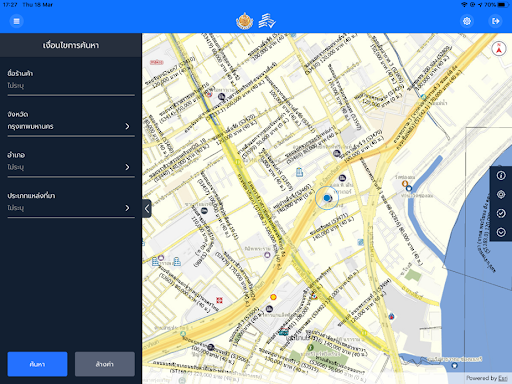Tap the blue star marker on the river
The width and height of the screenshot is (512, 384).
pos(454,366)
